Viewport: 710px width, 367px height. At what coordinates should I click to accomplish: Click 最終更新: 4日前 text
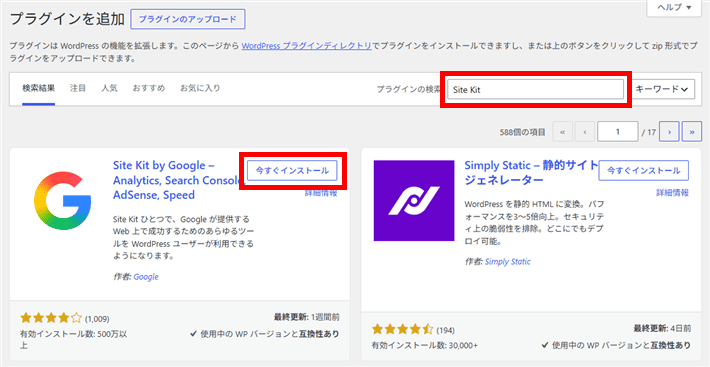(x=662, y=329)
